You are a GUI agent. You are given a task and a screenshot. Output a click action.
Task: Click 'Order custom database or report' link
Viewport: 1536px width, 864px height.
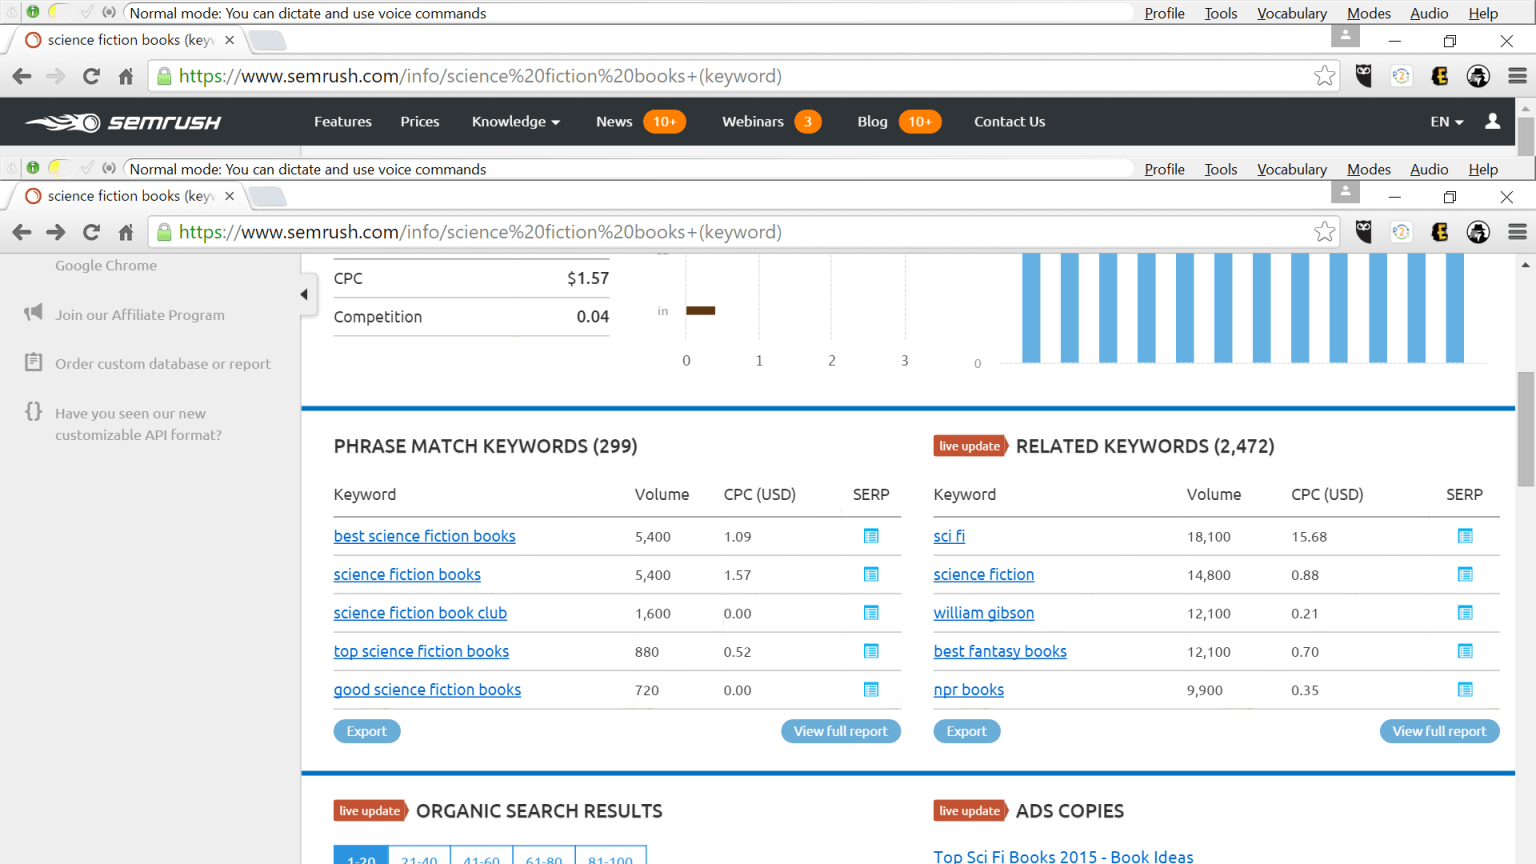point(163,363)
